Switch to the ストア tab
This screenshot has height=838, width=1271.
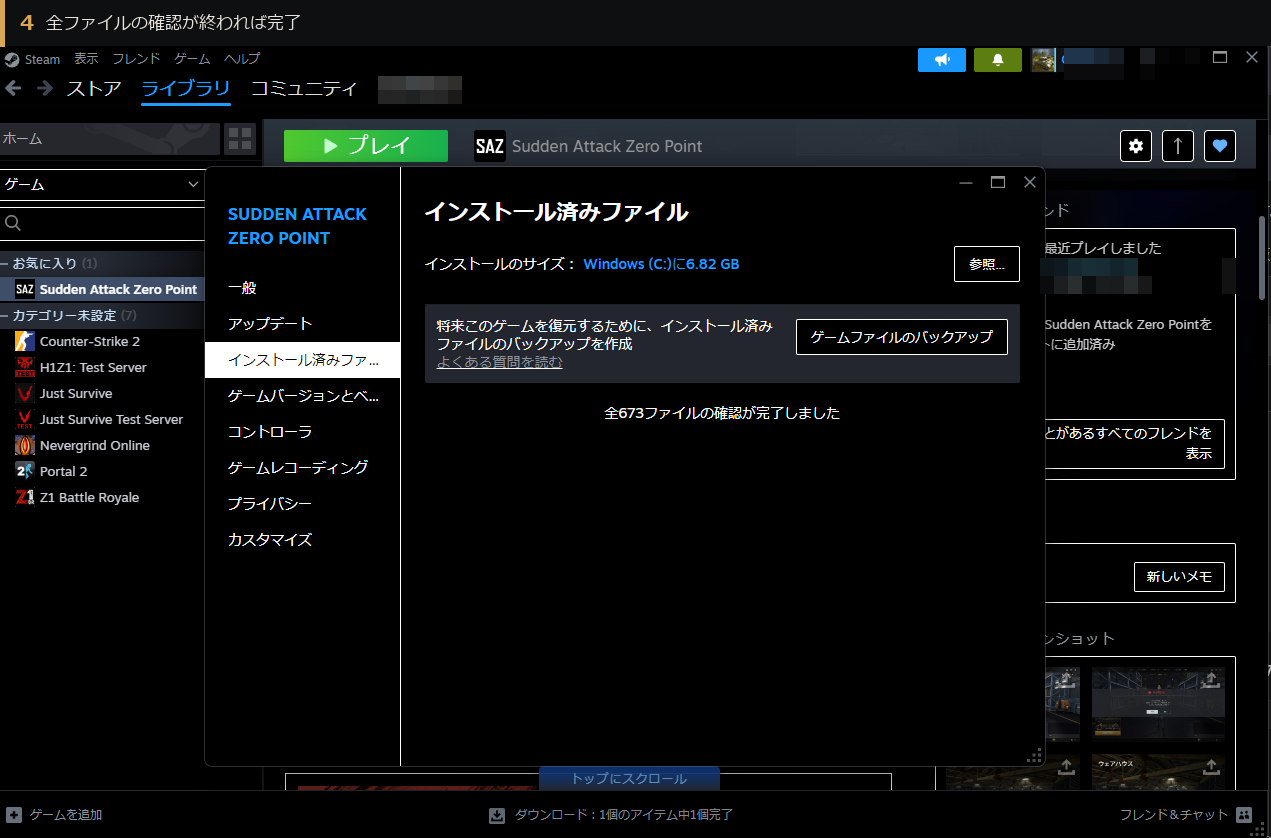click(x=94, y=88)
